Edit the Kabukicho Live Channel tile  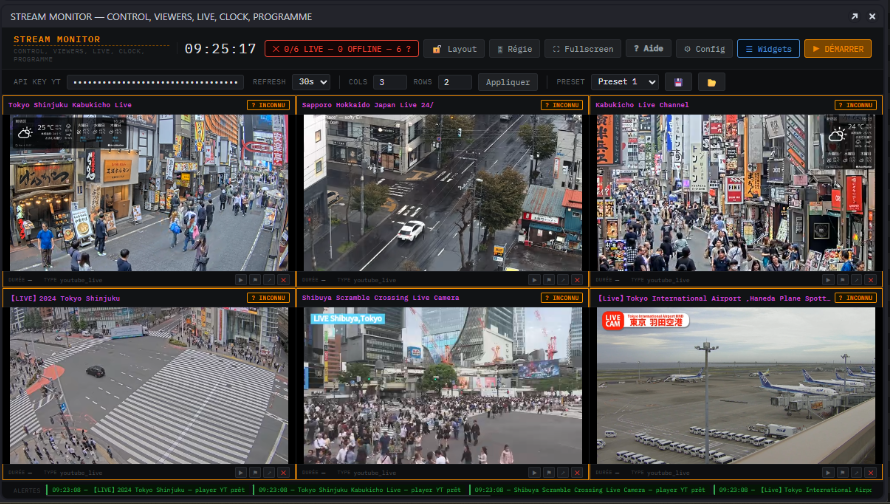857,280
